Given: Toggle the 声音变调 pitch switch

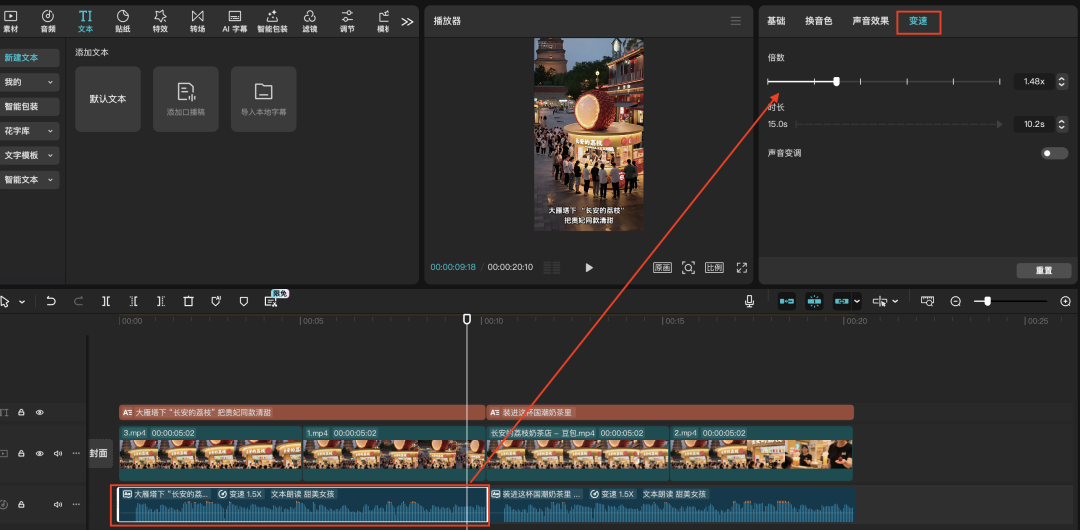Looking at the screenshot, I should [x=1054, y=153].
